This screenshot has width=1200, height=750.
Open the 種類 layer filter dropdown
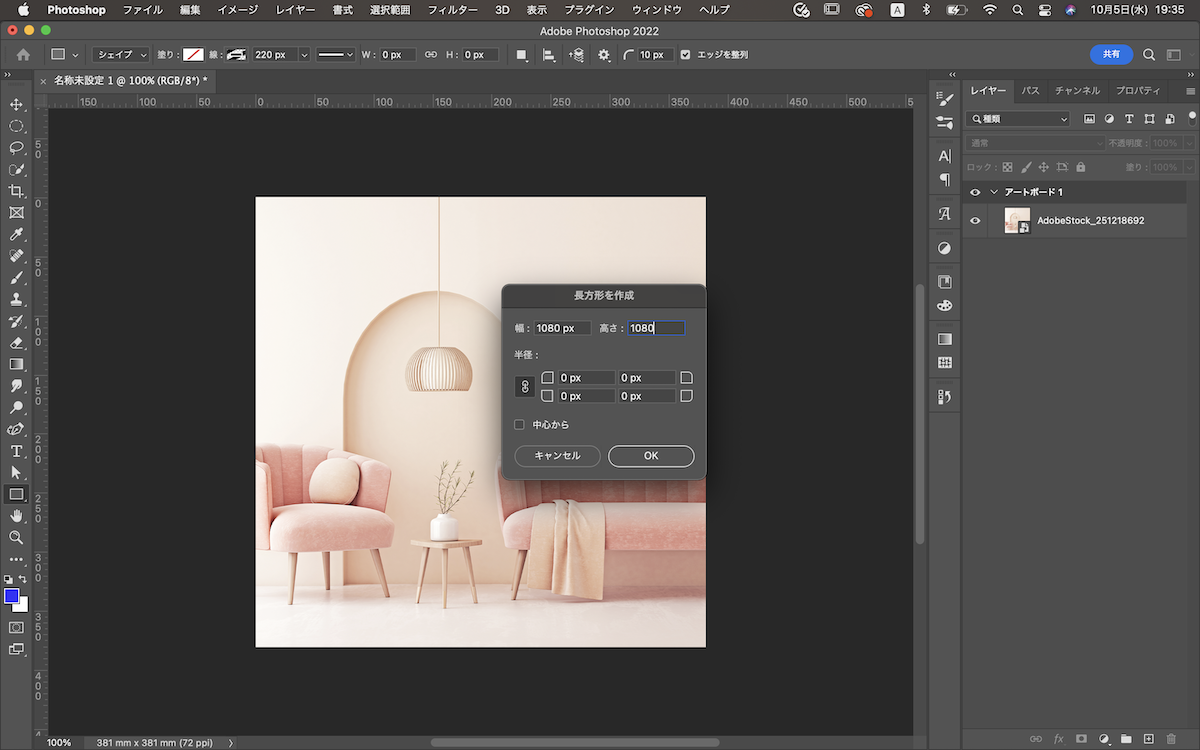click(1019, 119)
